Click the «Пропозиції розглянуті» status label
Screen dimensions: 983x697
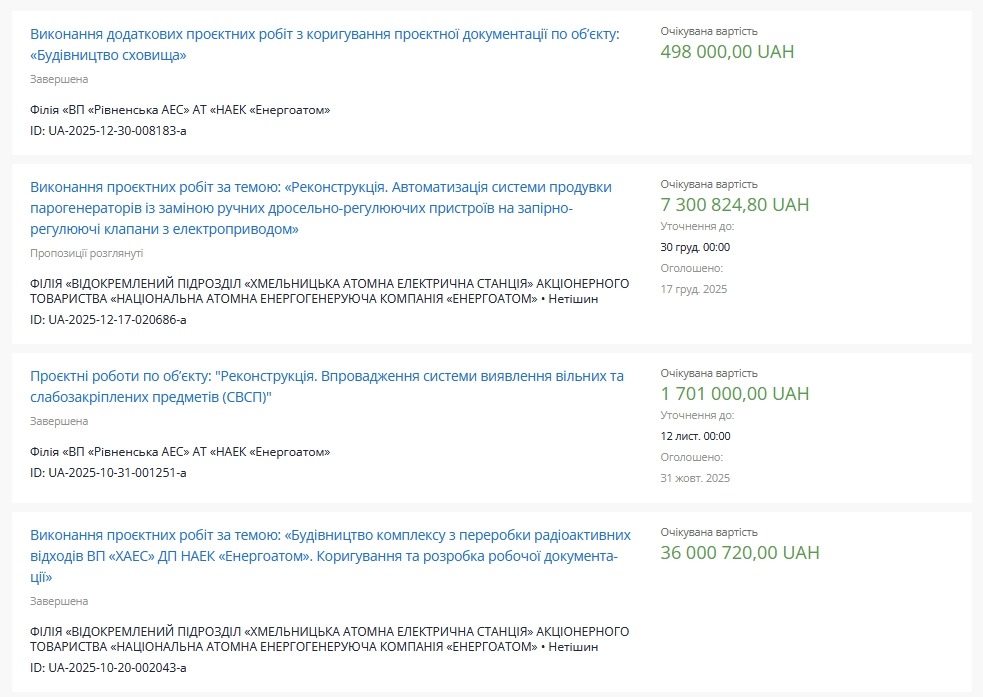pyautogui.click(x=87, y=254)
